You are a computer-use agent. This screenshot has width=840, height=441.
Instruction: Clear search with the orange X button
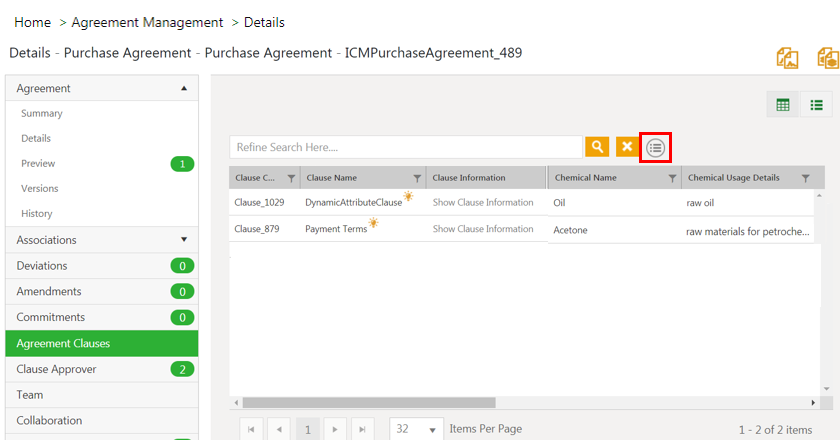627,147
